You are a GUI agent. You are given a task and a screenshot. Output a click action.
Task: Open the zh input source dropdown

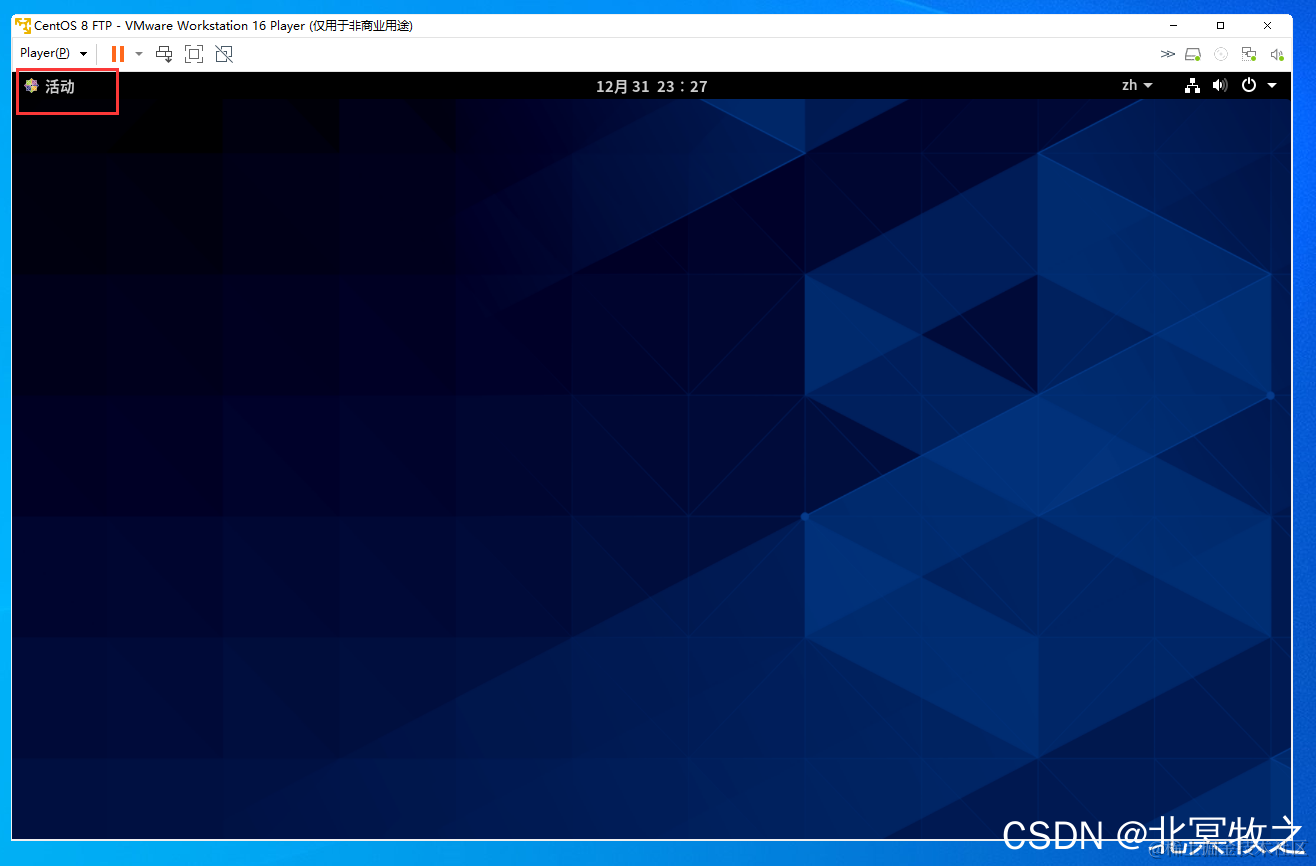click(x=1137, y=86)
